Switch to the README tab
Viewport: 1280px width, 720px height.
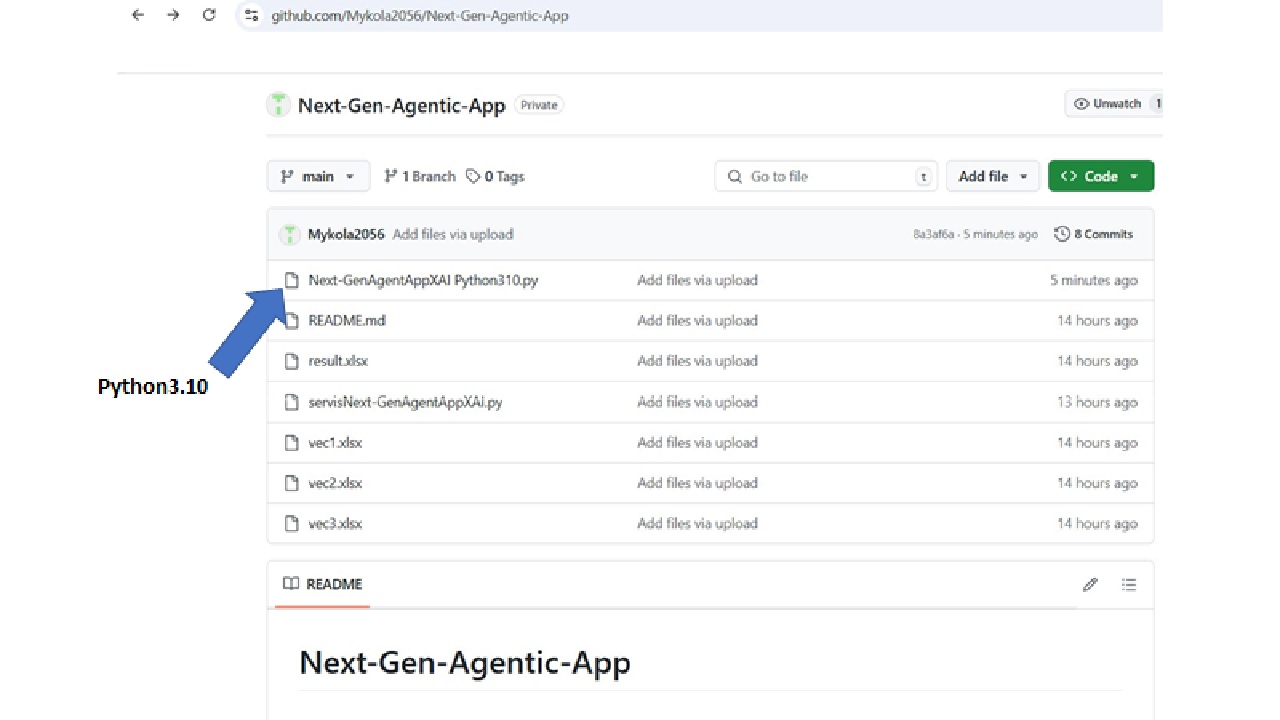[323, 584]
